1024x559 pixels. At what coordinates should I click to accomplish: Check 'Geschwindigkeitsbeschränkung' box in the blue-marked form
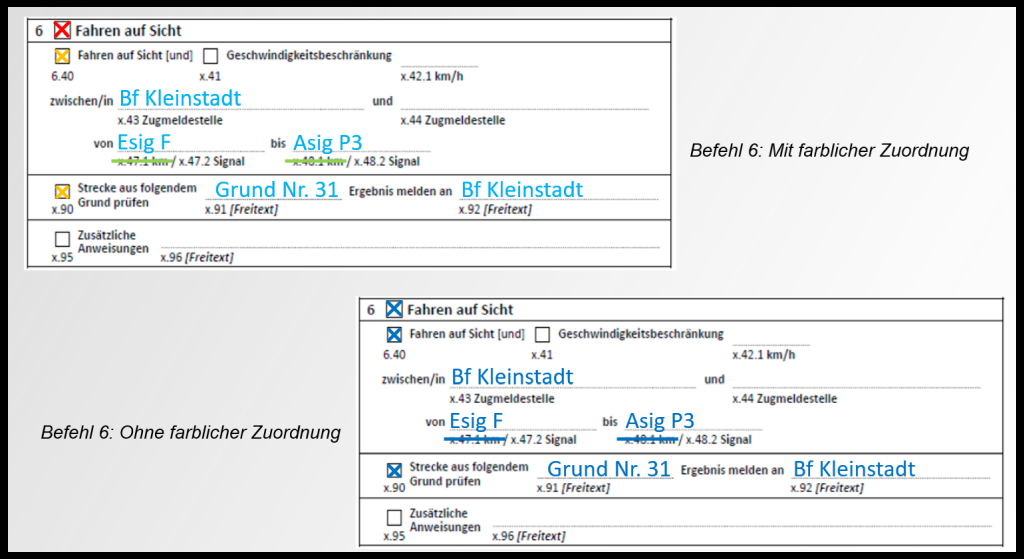543,335
